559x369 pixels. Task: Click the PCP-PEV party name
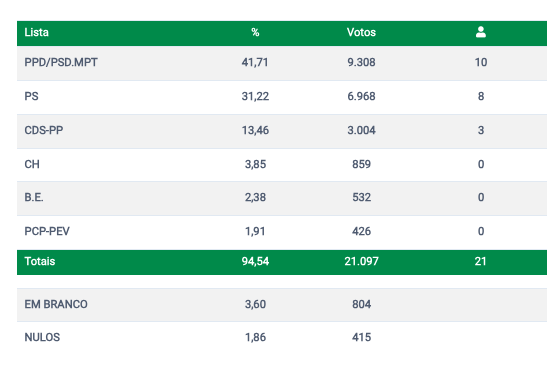47,231
